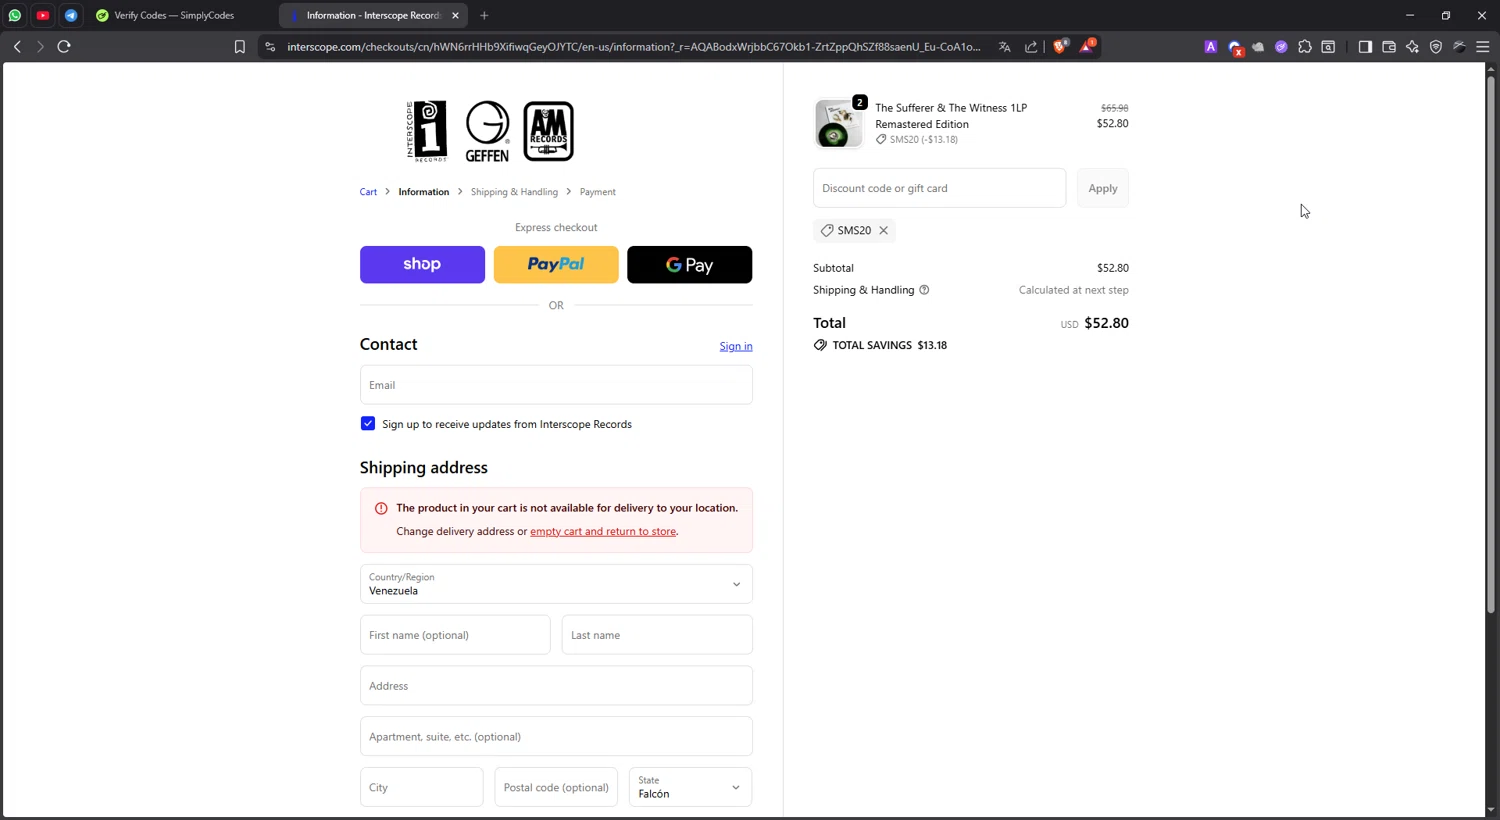Reload the current page
The image size is (1500, 820).
coord(64,46)
